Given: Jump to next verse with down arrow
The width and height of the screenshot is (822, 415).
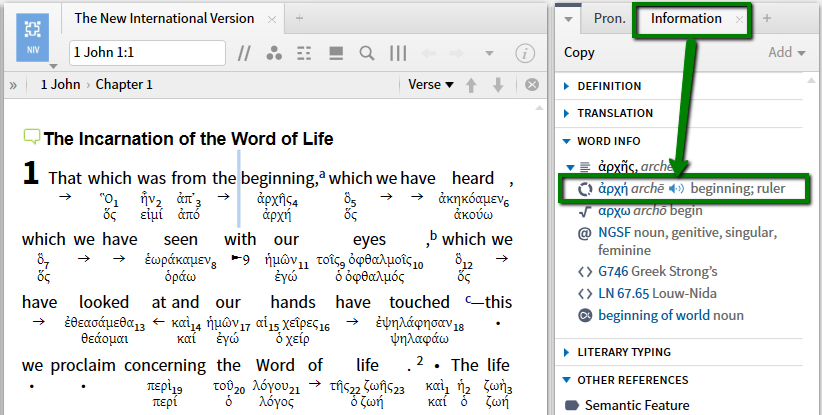Looking at the screenshot, I should (498, 85).
